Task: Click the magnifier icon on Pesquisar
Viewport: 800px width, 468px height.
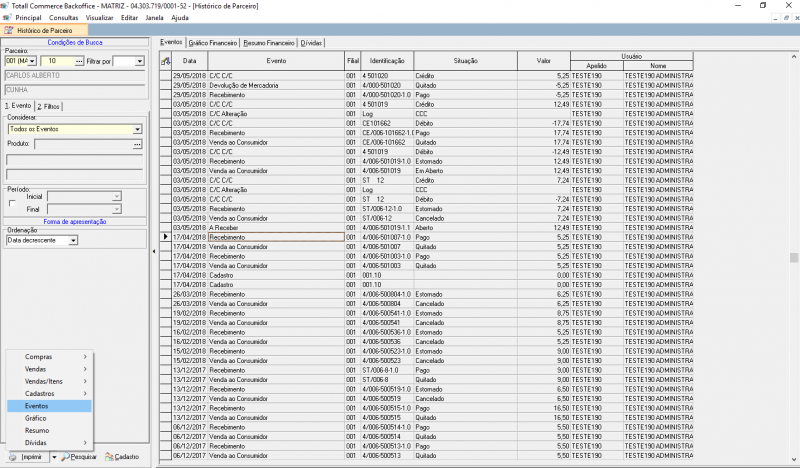Action: tap(66, 456)
